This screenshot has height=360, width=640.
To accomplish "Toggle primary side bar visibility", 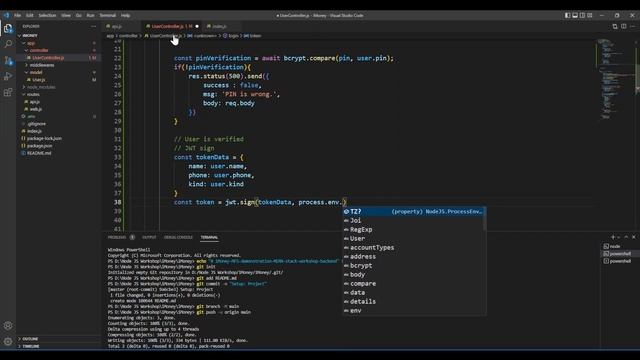I will click(x=567, y=15).
